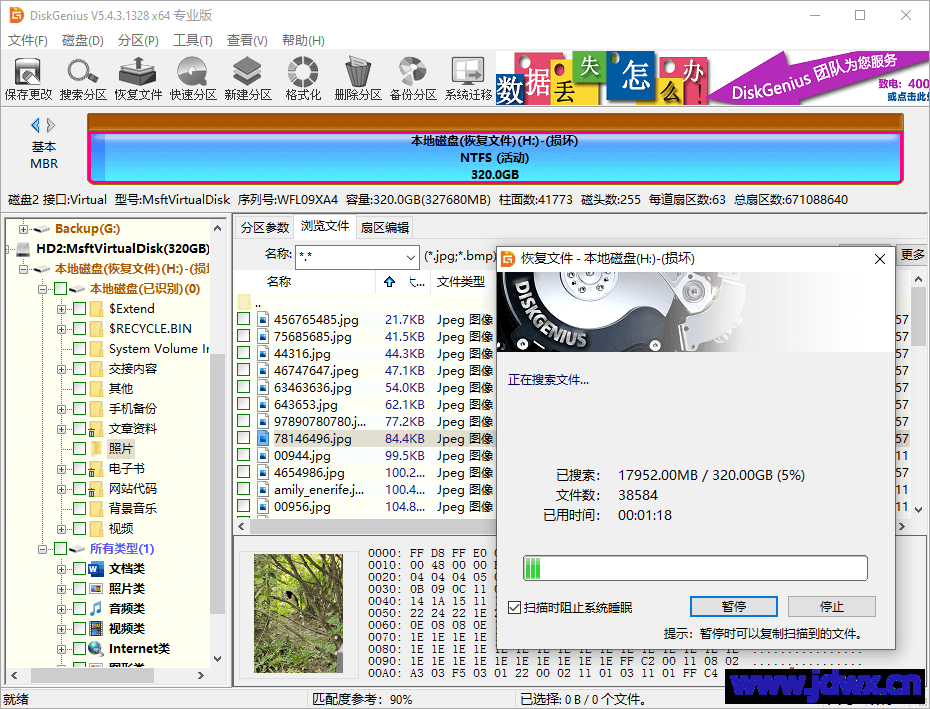Viewport: 930px width, 709px height.
Task: Click the folder icon of 手机备份
Action: [96, 409]
